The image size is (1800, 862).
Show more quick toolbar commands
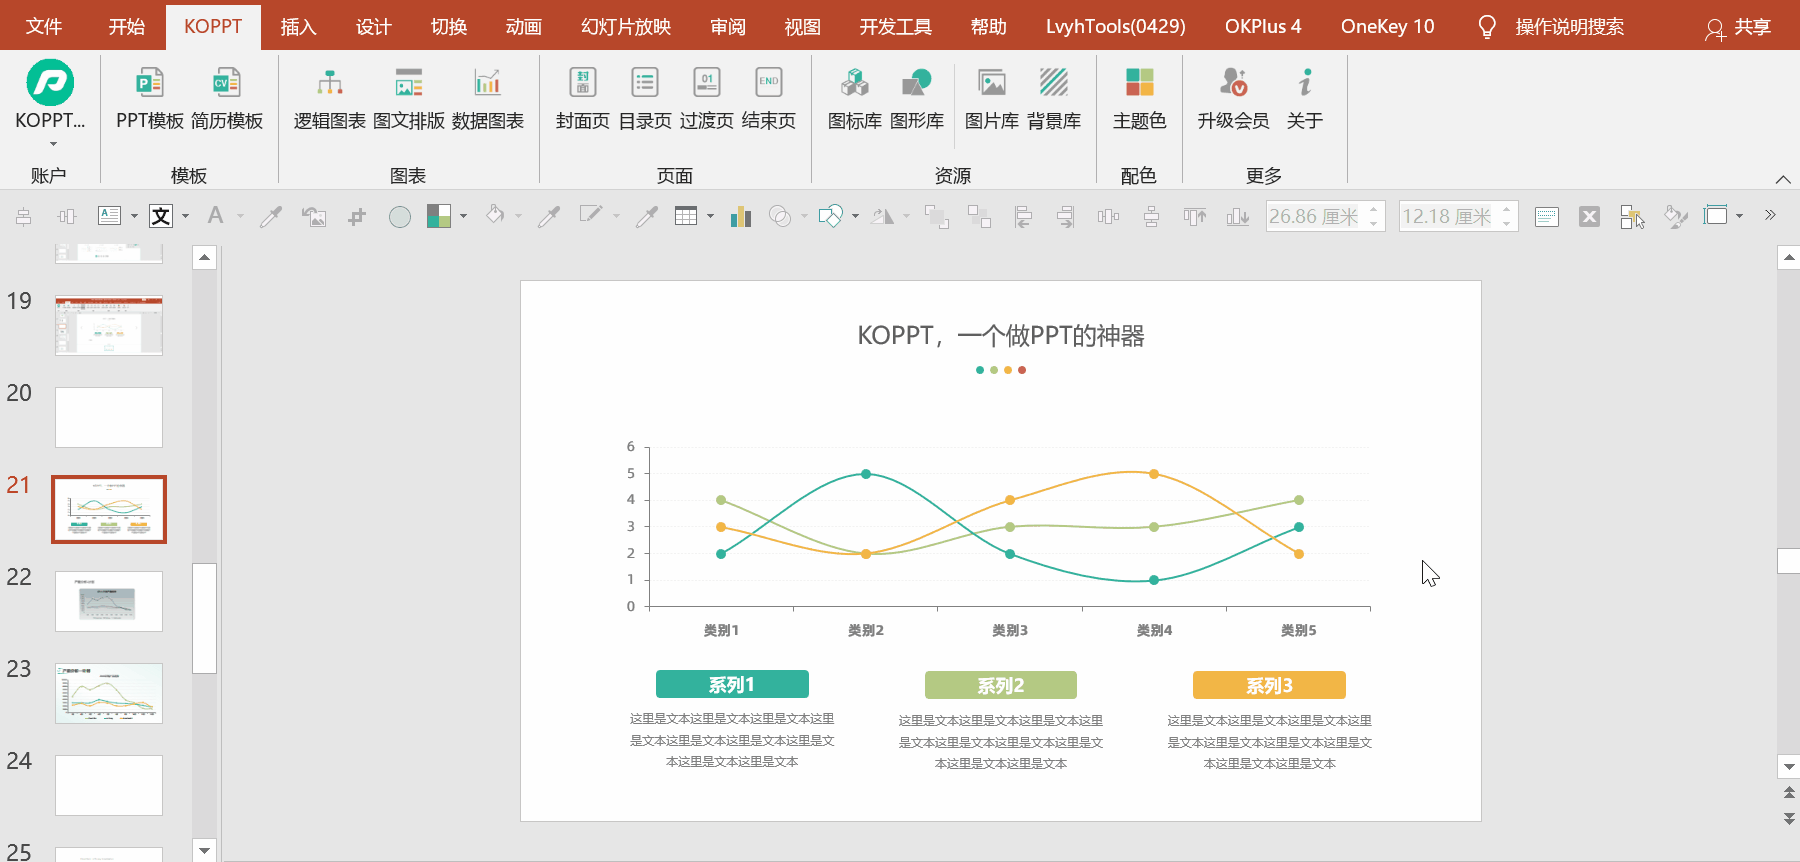(1770, 215)
